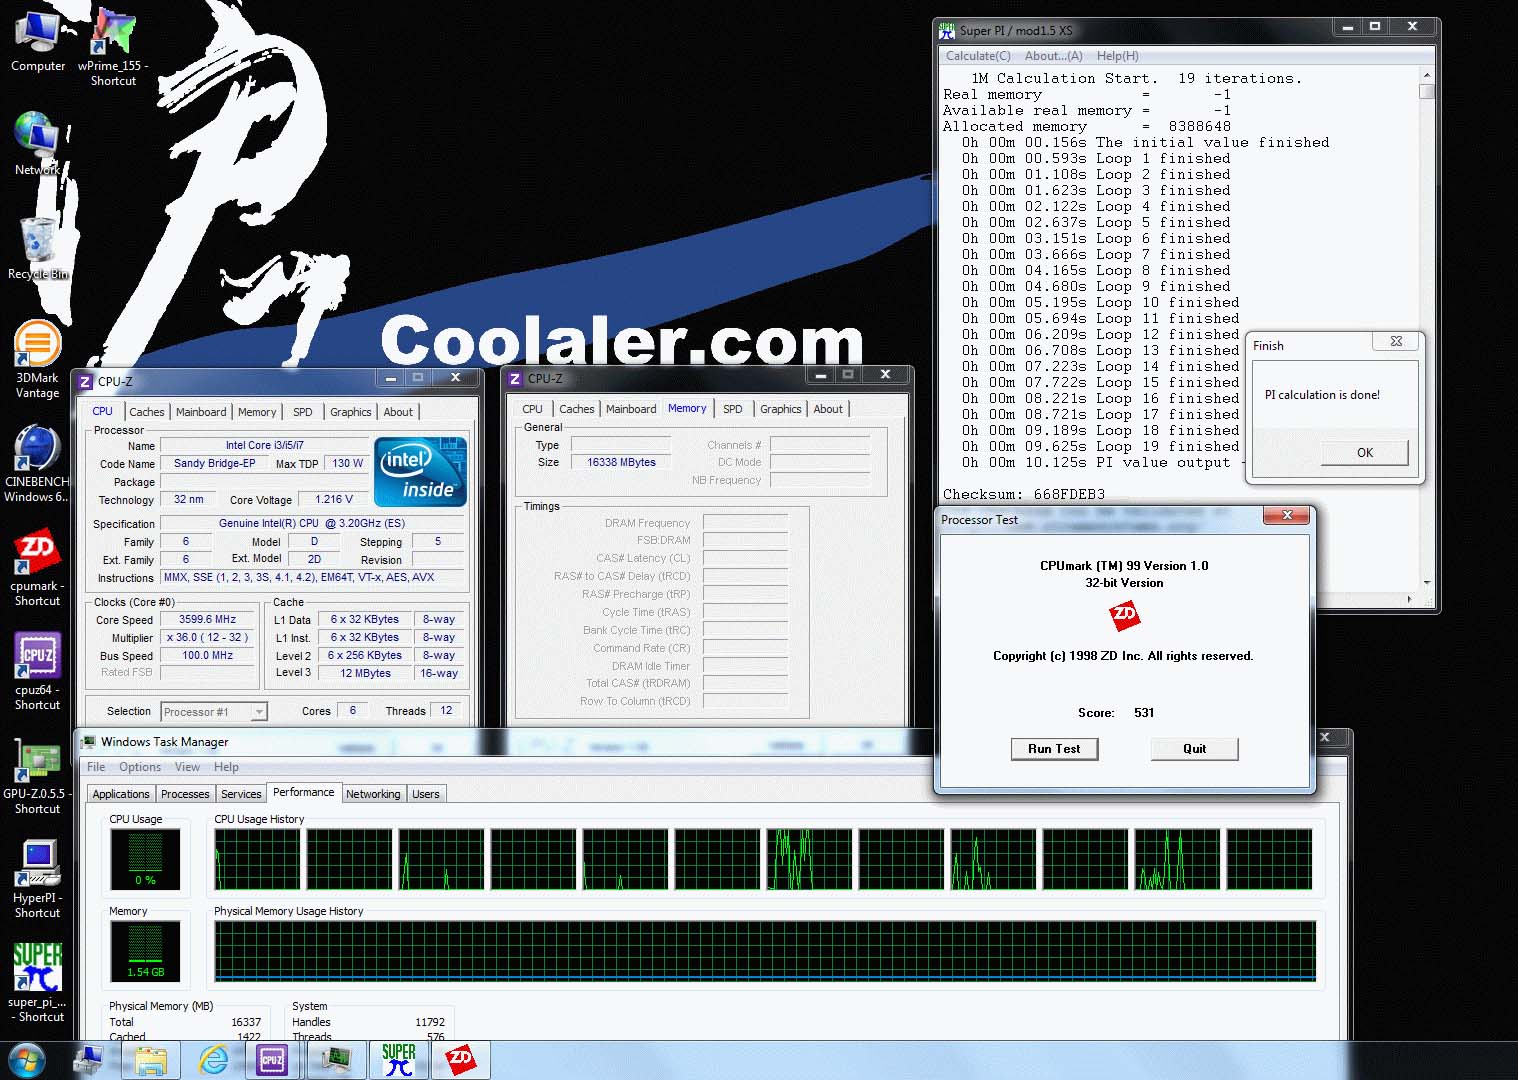Launch the cpumark shortcut on desktop
Viewport: 1518px width, 1080px height.
(x=37, y=568)
